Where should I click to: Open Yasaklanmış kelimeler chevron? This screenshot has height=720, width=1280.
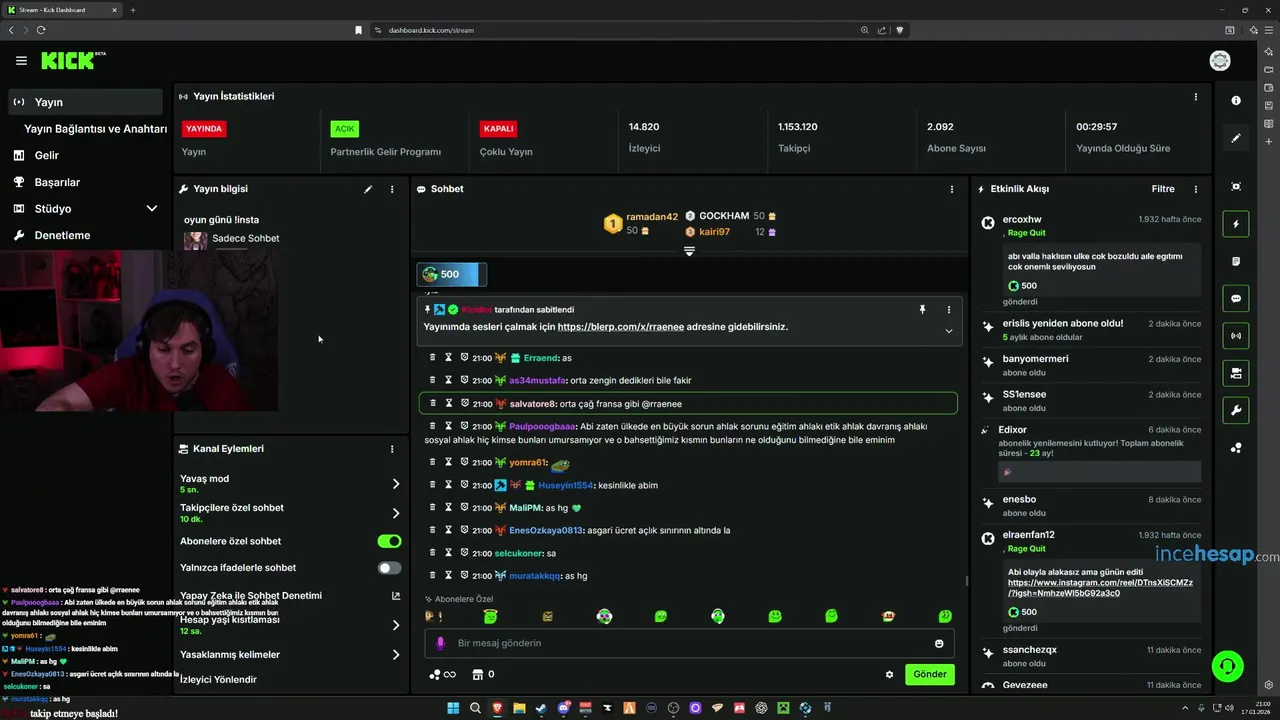click(x=396, y=655)
